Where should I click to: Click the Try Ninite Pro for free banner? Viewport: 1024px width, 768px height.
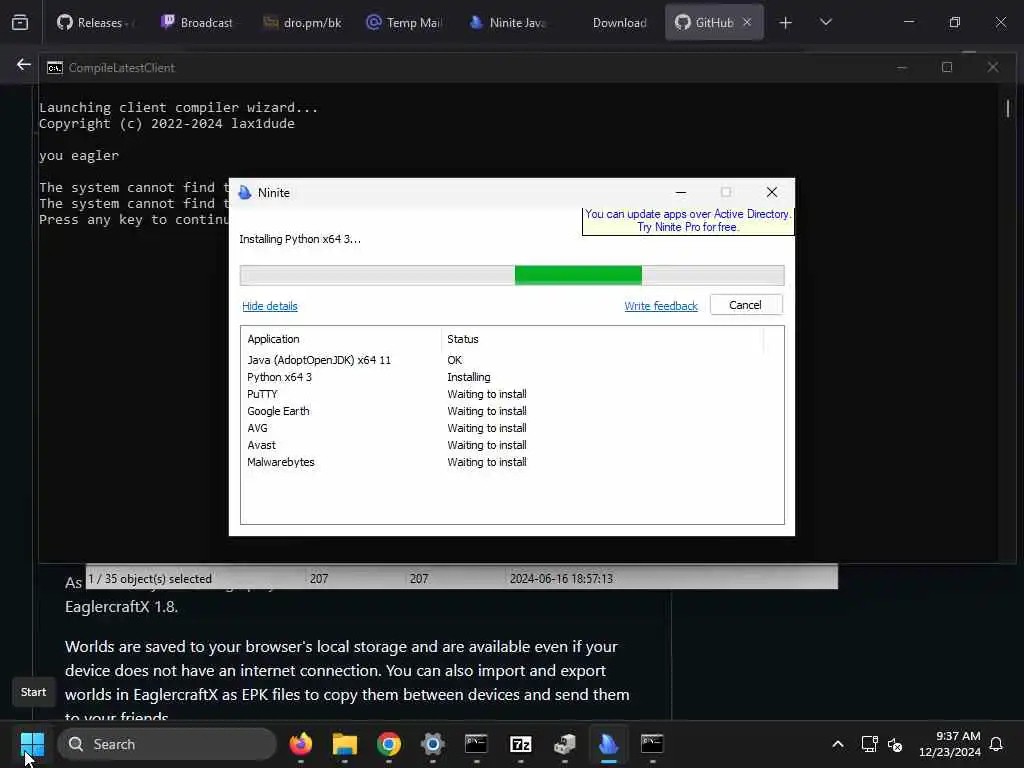[688, 221]
